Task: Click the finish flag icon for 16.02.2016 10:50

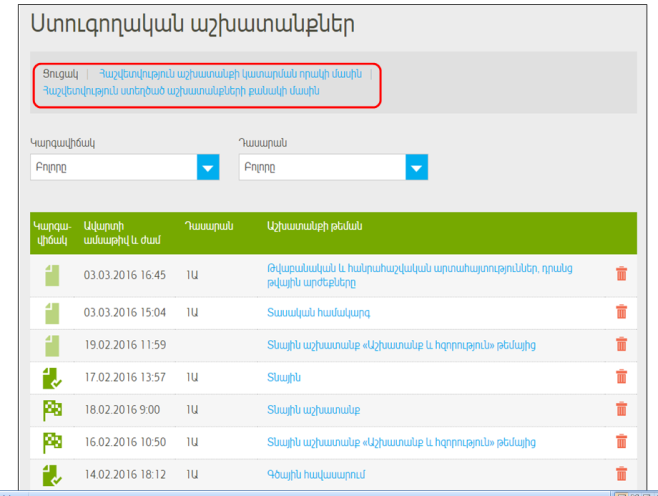Action: pos(52,442)
